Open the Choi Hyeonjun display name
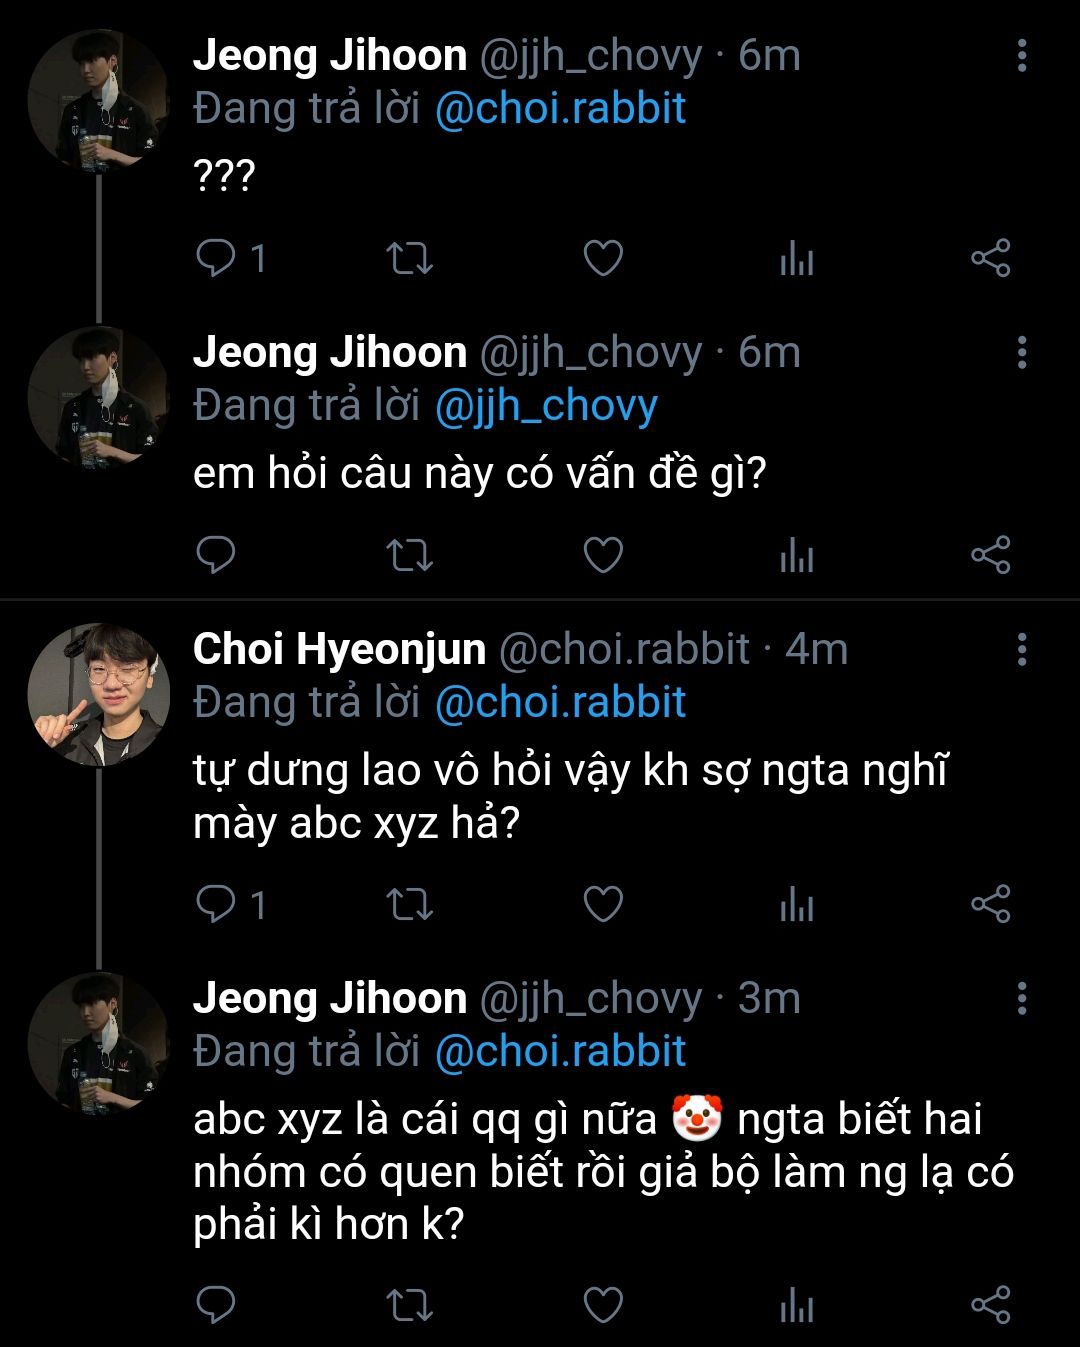1080x1347 pixels. 339,649
